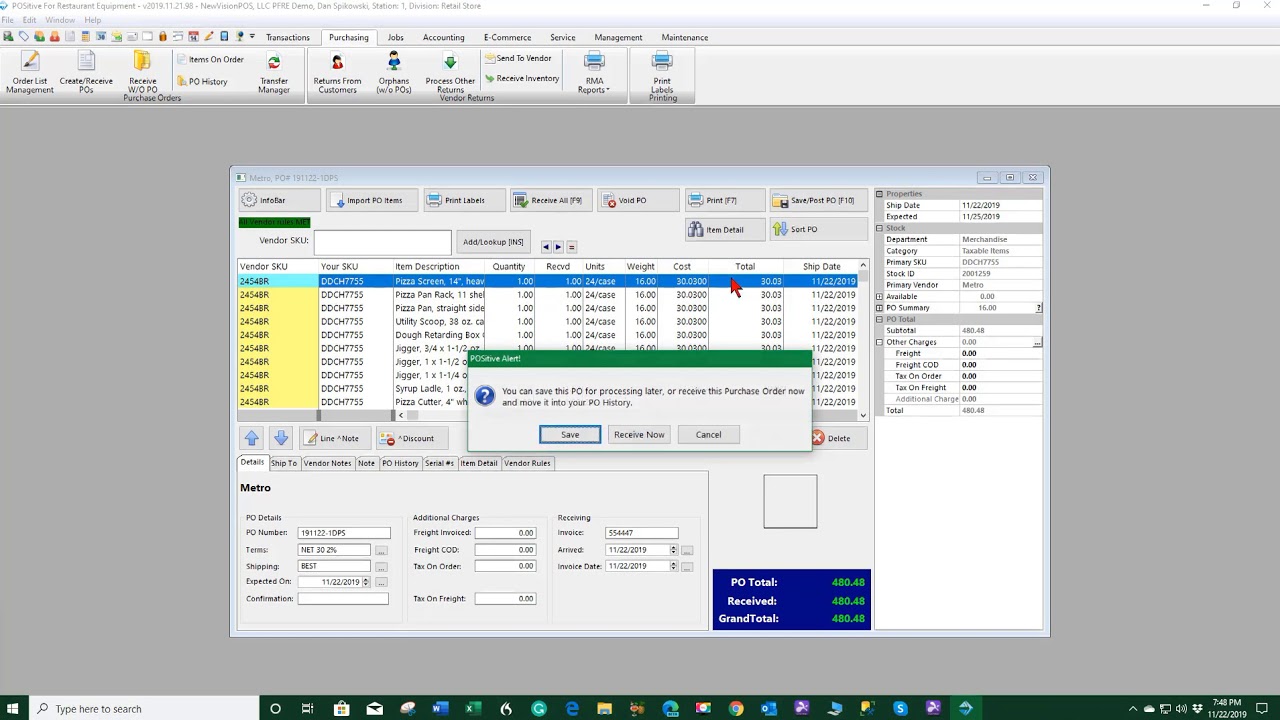Open Returns From Customers
The width and height of the screenshot is (1280, 720).
337,74
